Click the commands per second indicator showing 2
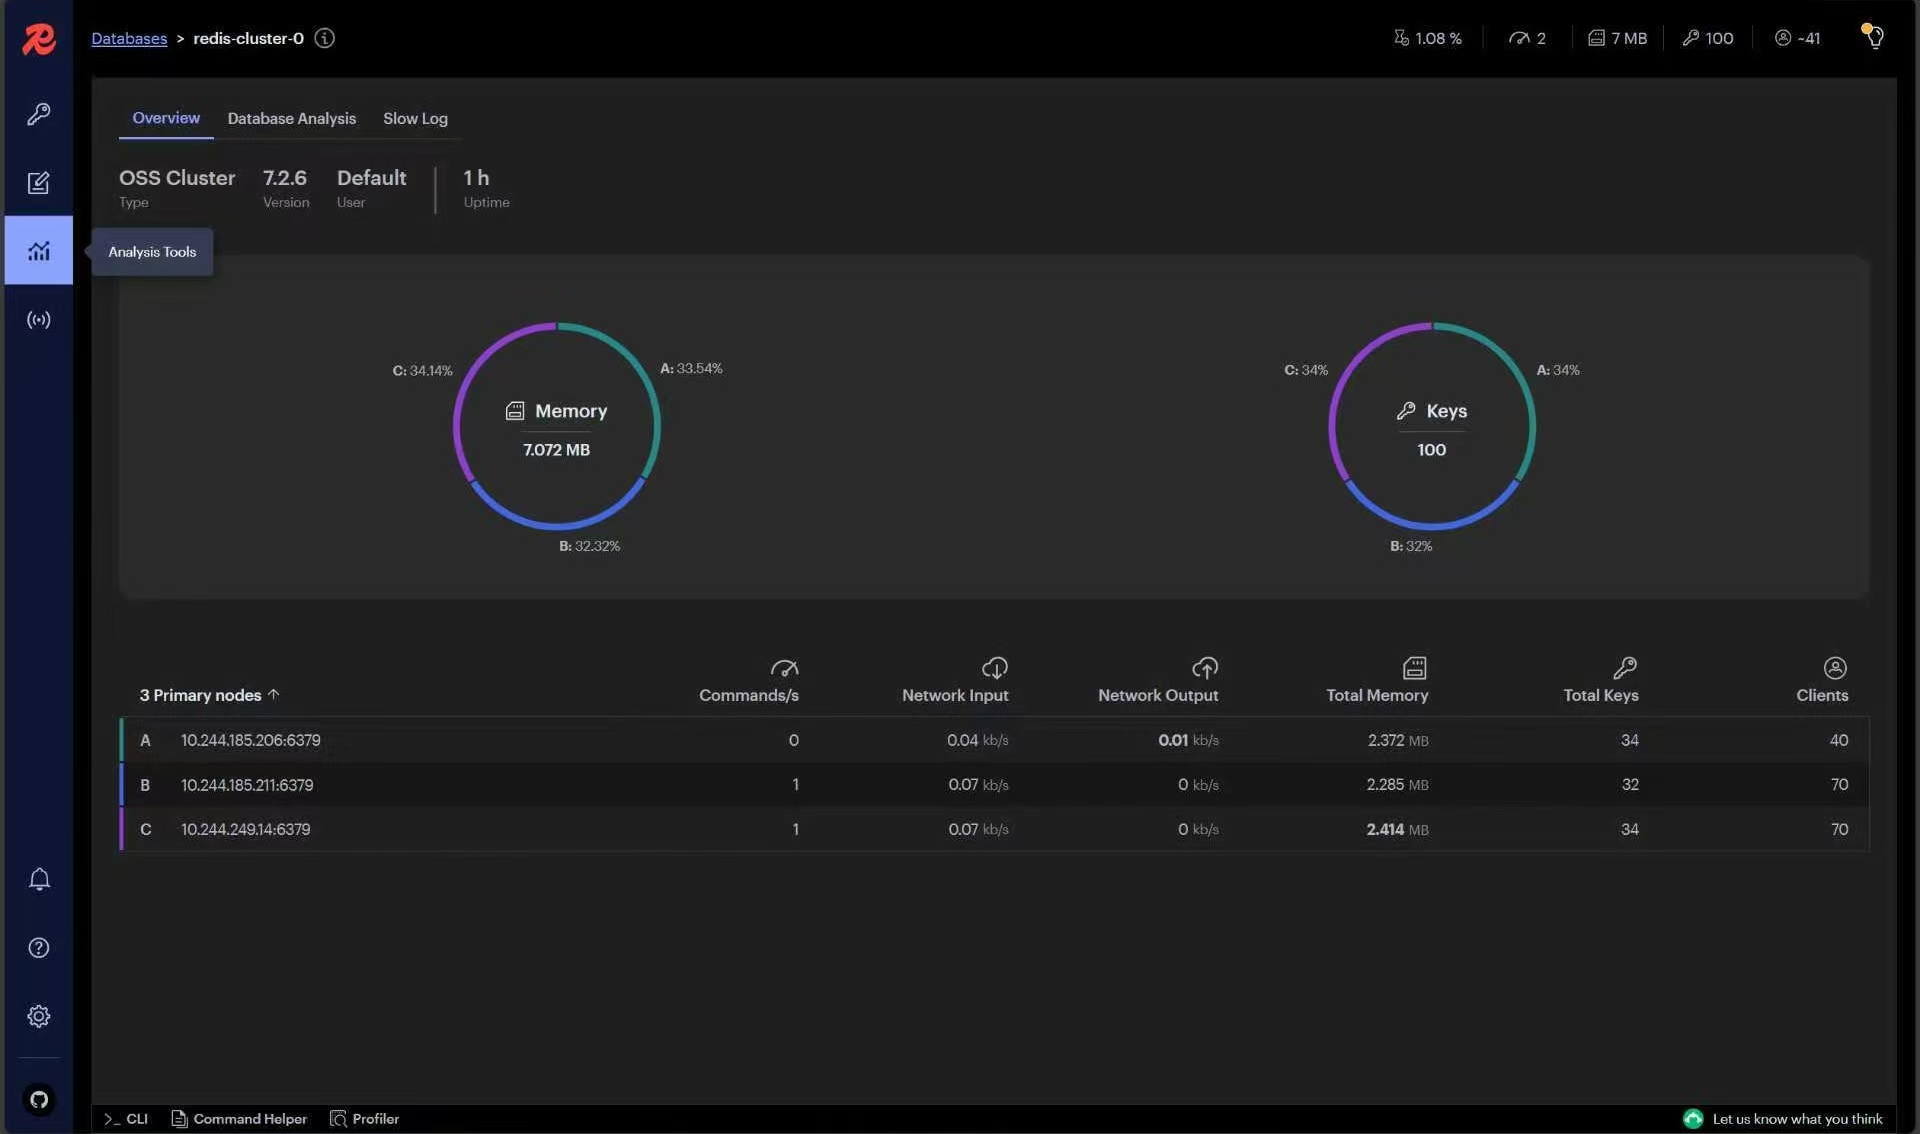Viewport: 1920px width, 1134px height. point(1527,38)
